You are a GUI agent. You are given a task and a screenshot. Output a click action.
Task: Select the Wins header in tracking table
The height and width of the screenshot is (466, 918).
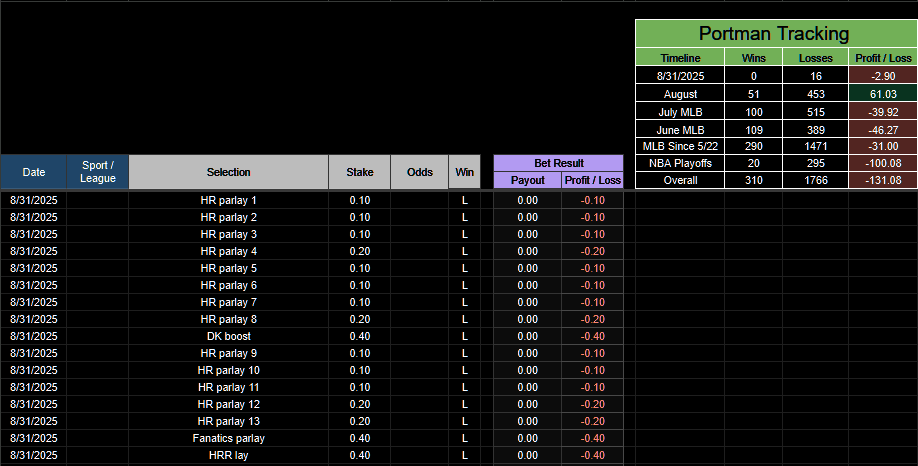coord(753,58)
